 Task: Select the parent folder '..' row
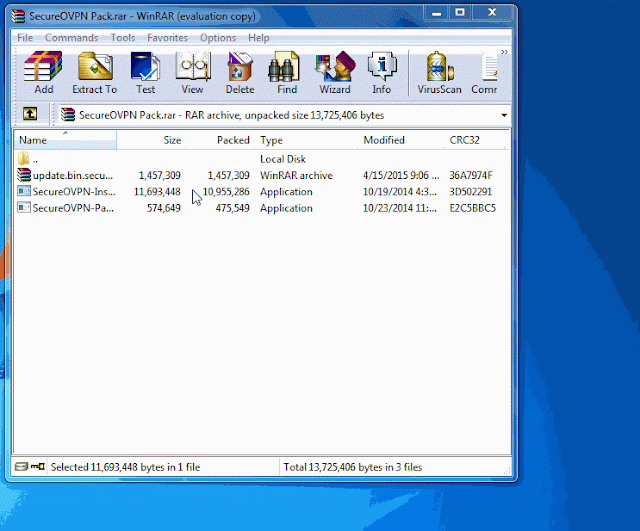coord(261,159)
